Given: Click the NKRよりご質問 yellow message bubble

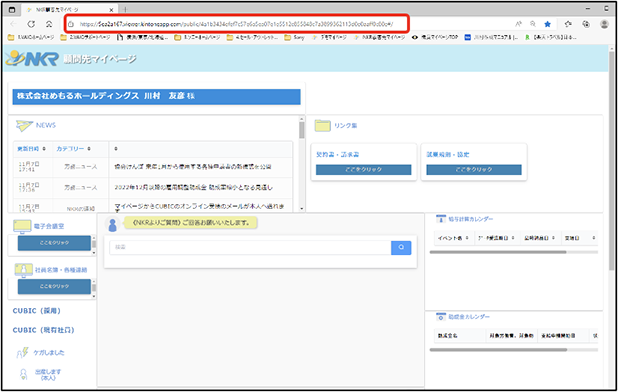Looking at the screenshot, I should (191, 223).
